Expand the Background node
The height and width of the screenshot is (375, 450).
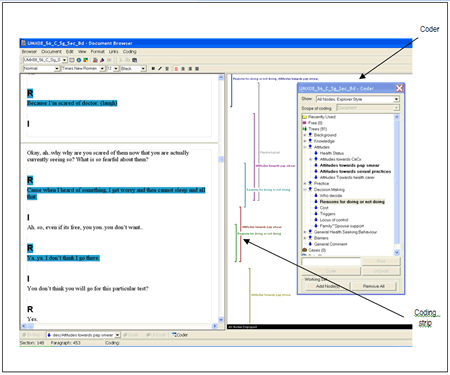[305, 135]
